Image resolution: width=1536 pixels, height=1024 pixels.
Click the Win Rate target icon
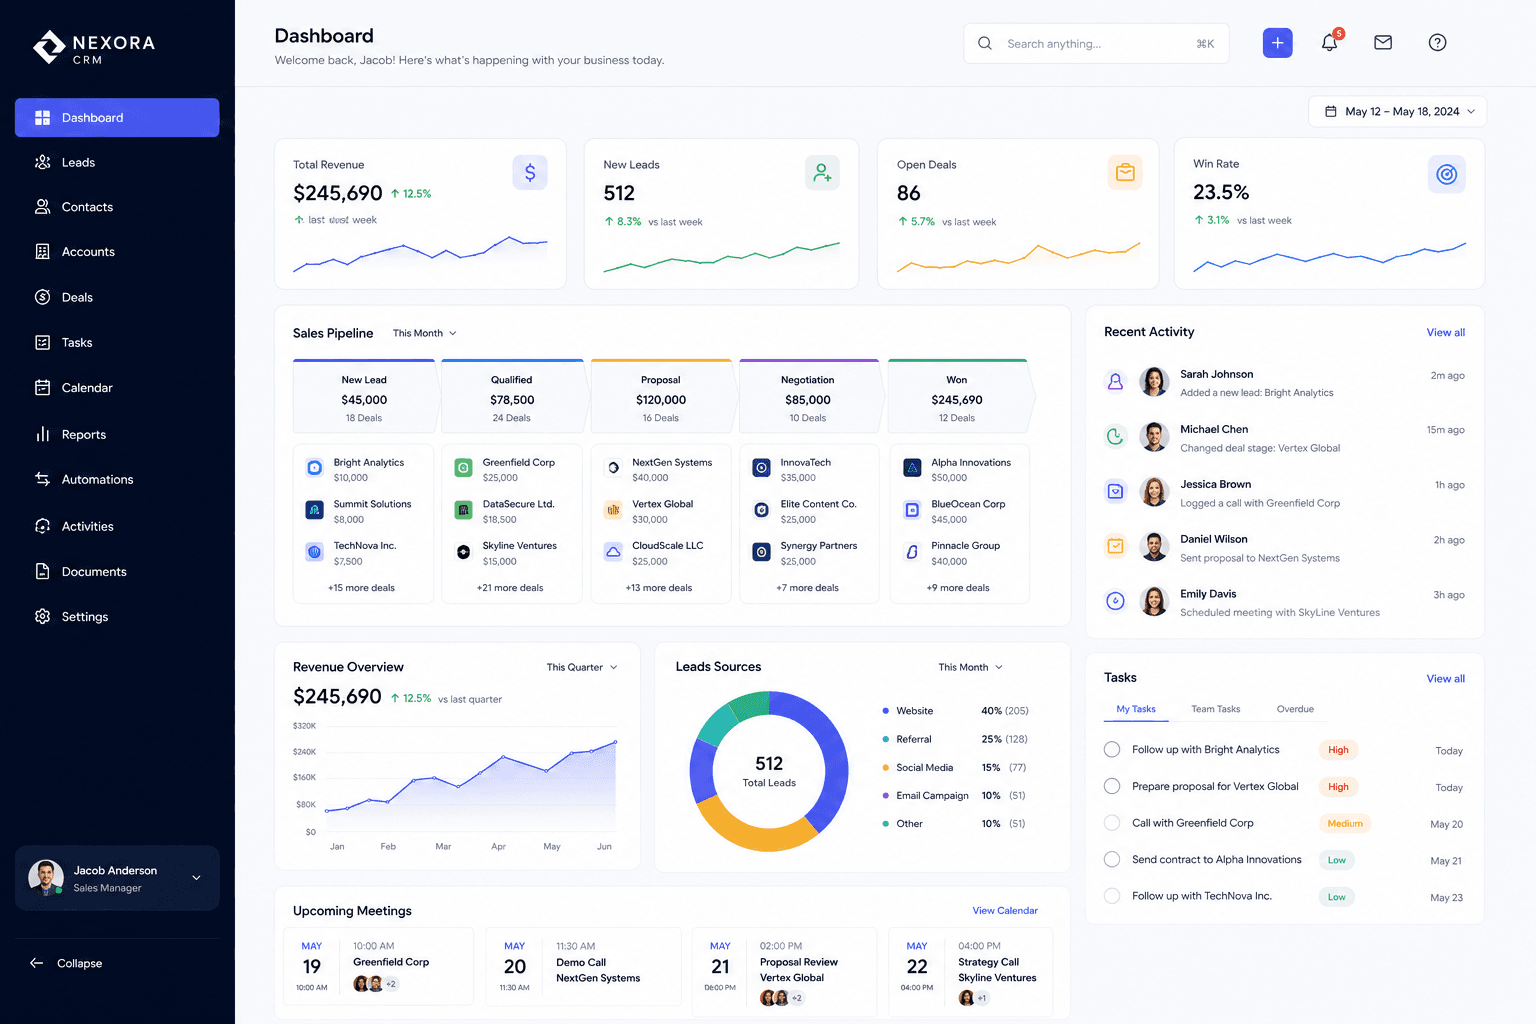coord(1446,174)
